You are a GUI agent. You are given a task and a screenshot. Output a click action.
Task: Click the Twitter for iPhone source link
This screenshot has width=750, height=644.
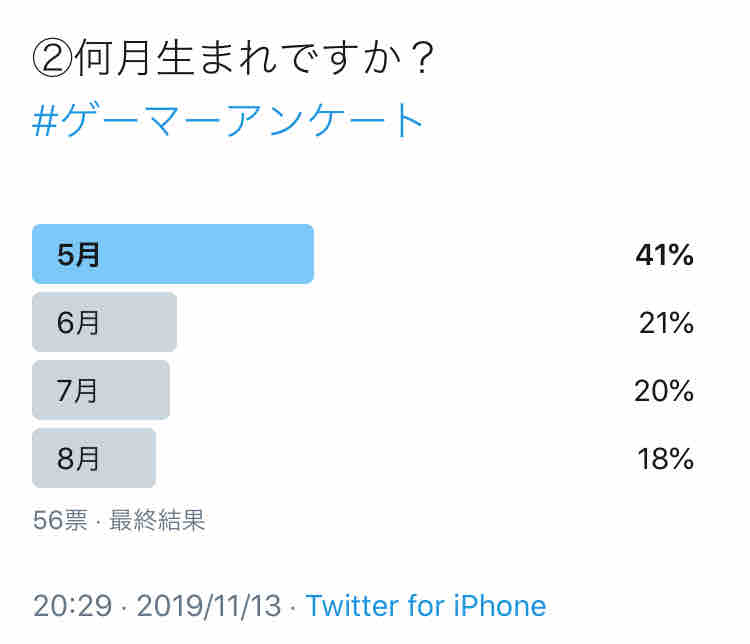tap(426, 605)
